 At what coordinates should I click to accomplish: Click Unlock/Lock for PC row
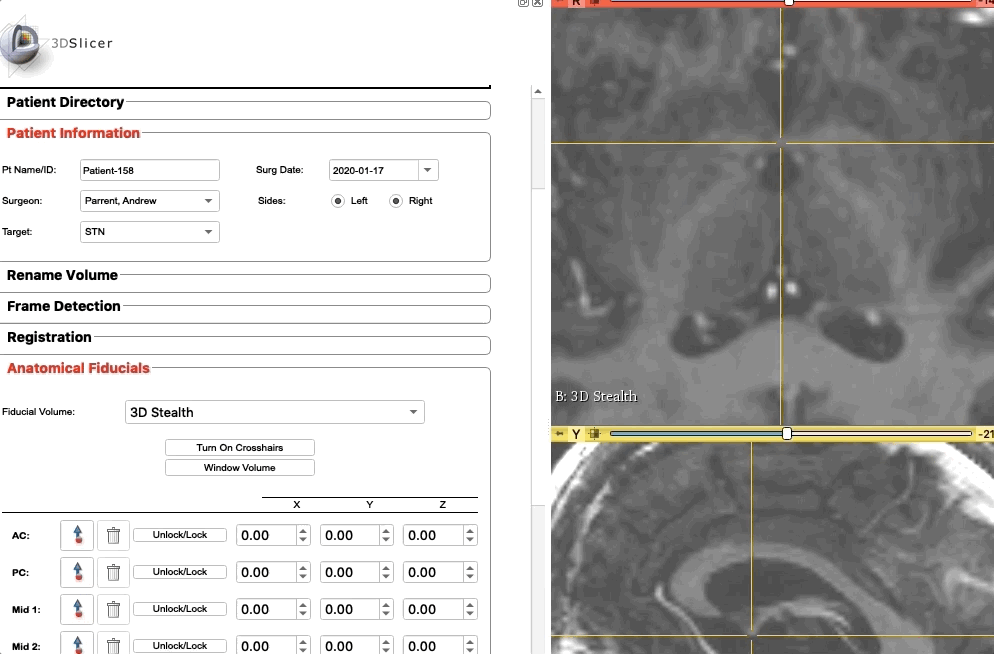pos(179,572)
